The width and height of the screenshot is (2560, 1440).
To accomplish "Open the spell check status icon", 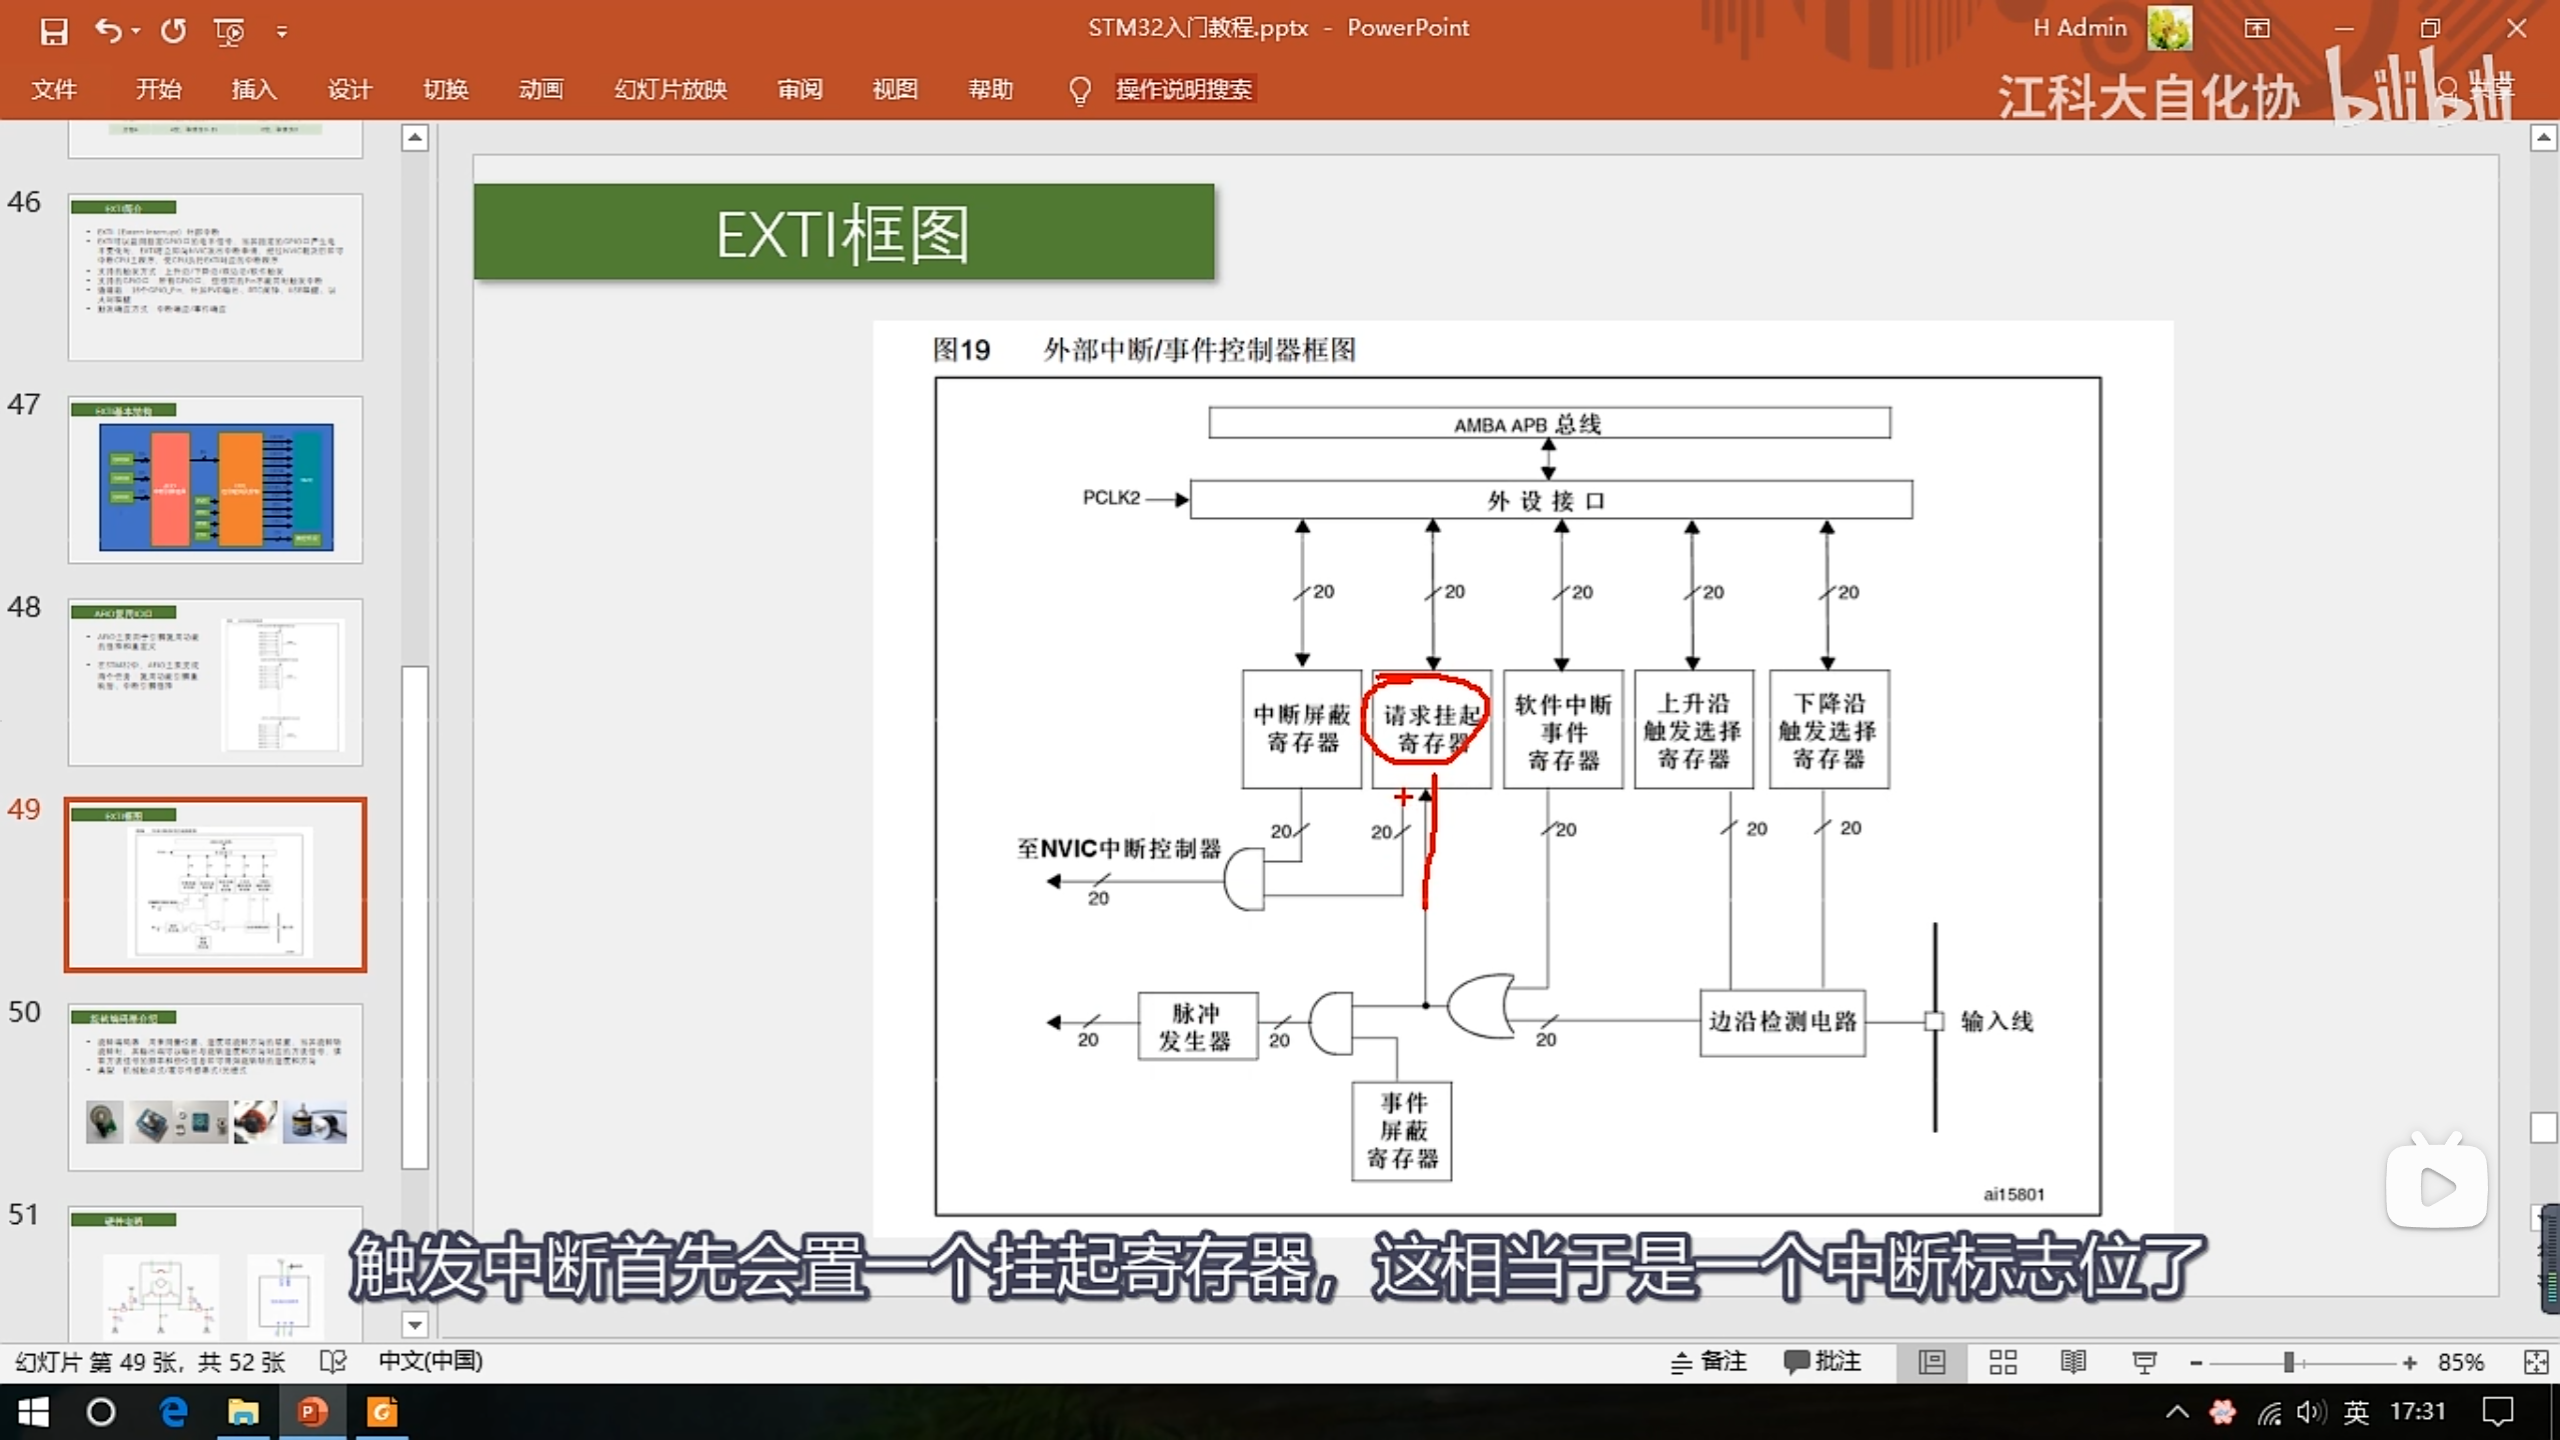I will (333, 1362).
